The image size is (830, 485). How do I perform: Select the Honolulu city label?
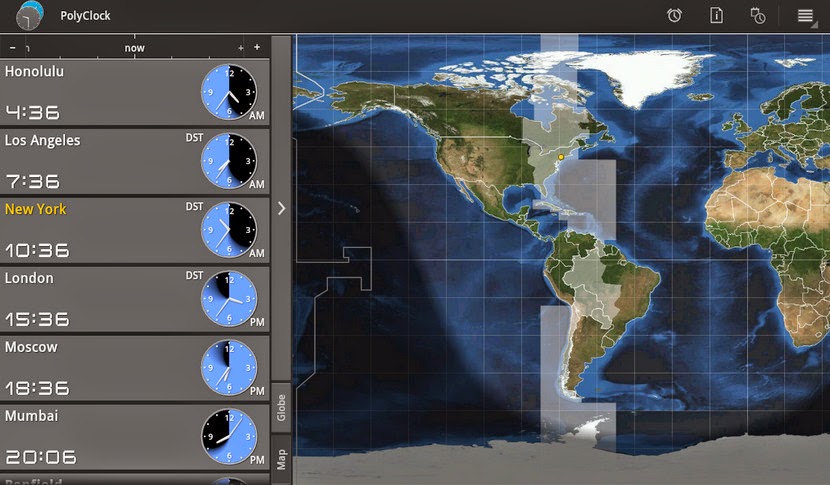pos(34,71)
